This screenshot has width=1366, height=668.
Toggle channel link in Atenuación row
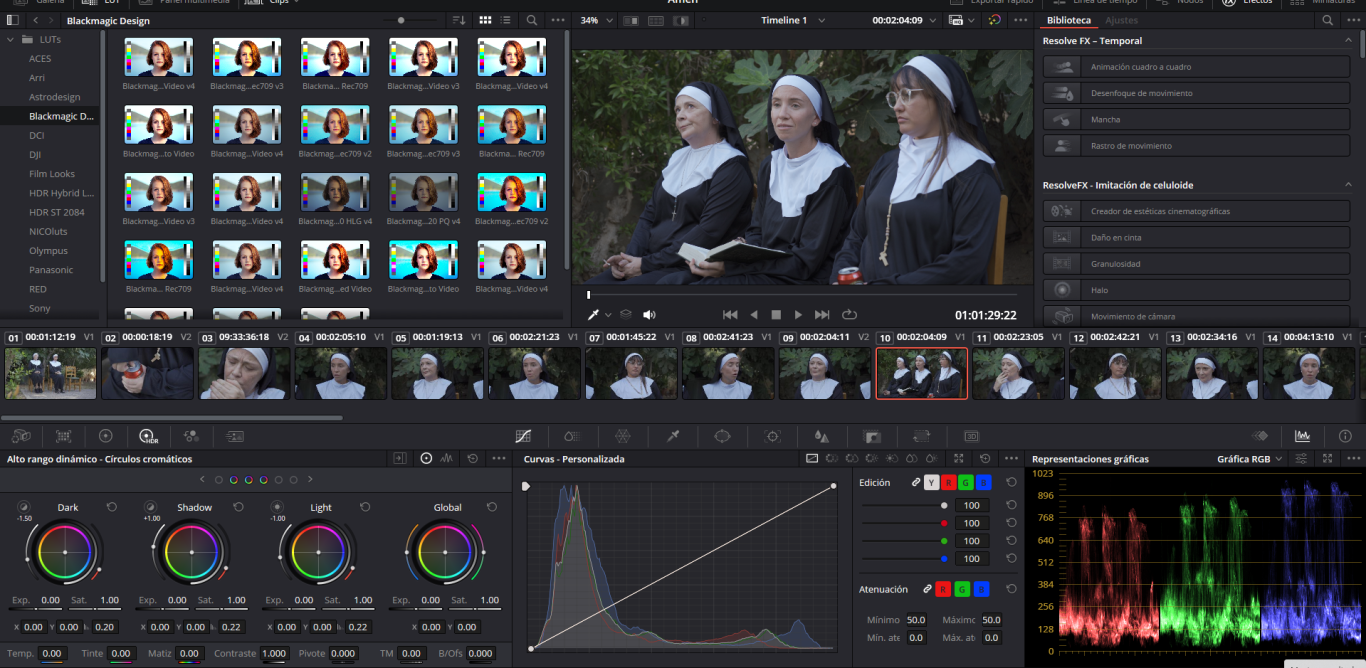[x=927, y=589]
